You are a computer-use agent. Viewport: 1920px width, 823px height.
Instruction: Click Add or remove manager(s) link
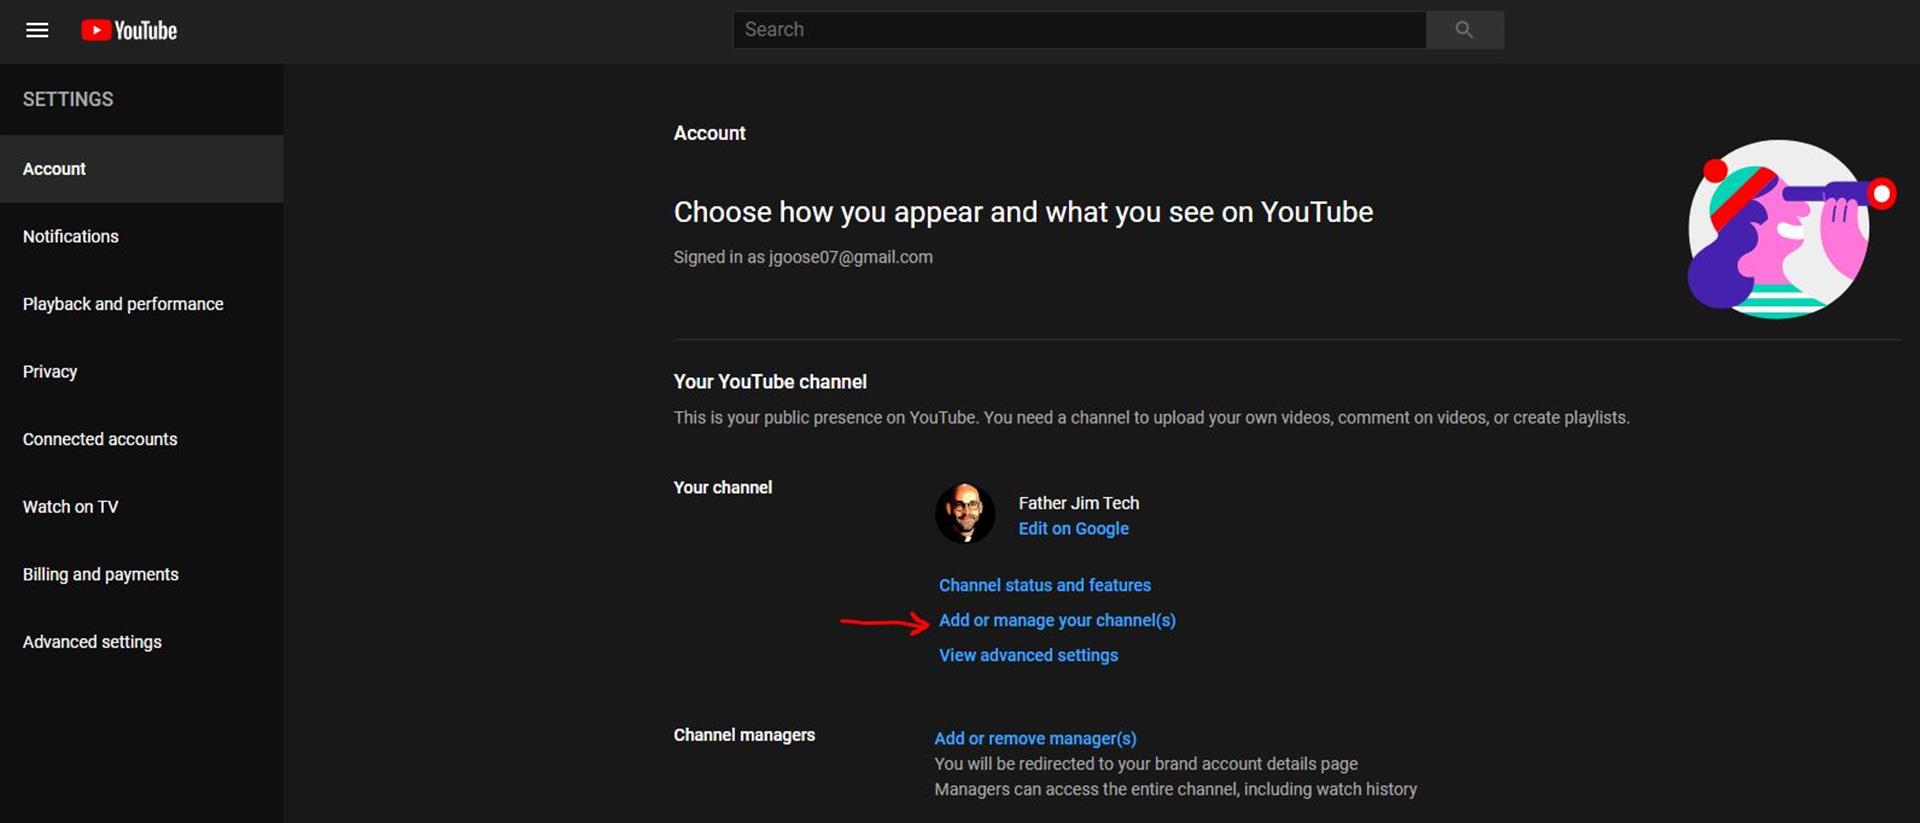point(1035,738)
